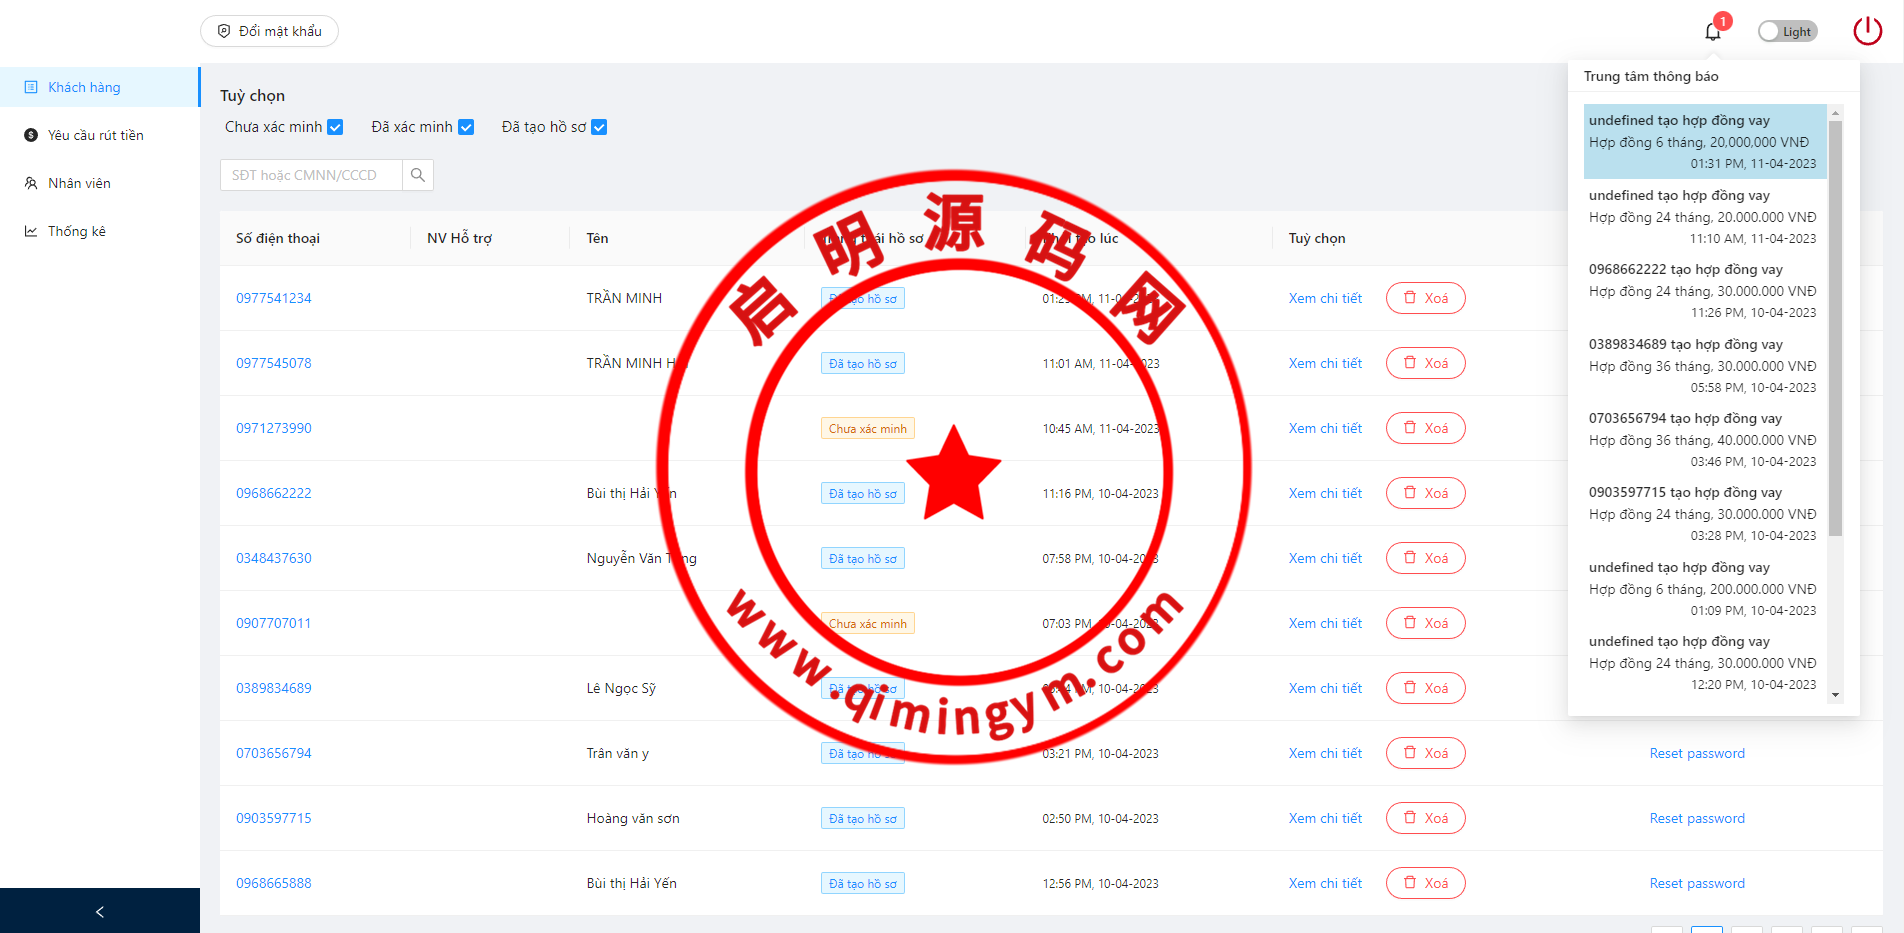Viewport: 1904px width, 933px height.
Task: Click the Nhân viên person icon
Action: pyautogui.click(x=31, y=183)
